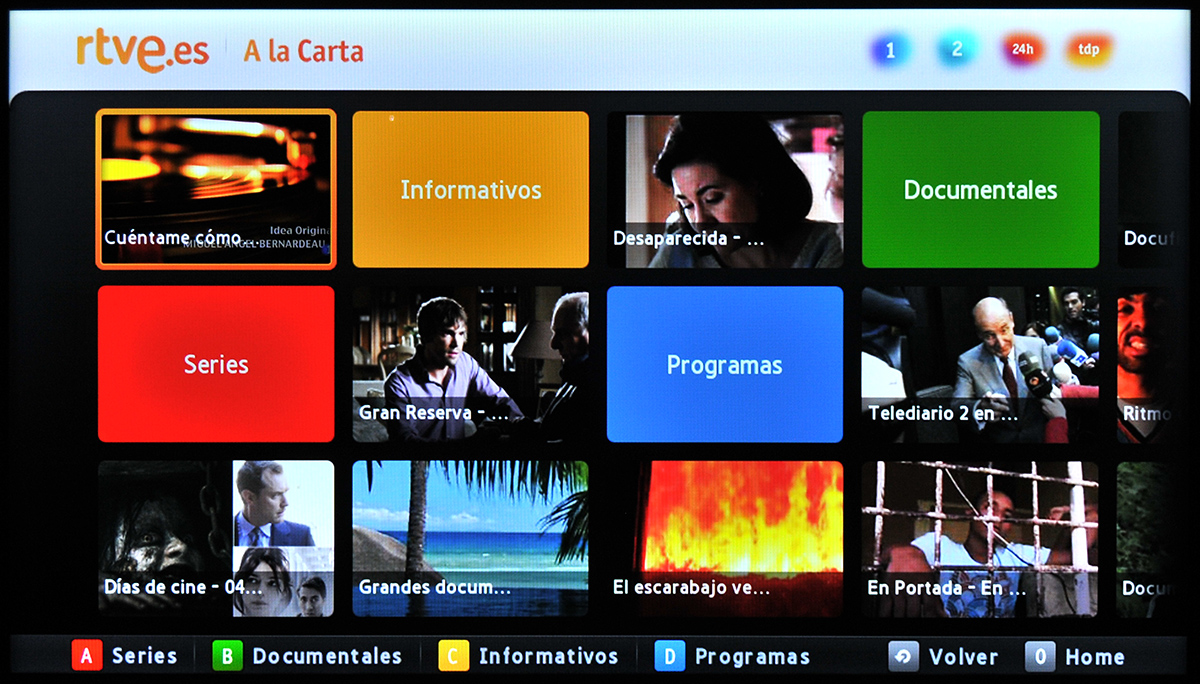Open the orange Informativos tile
Screen dimensions: 1200x684
click(x=471, y=190)
